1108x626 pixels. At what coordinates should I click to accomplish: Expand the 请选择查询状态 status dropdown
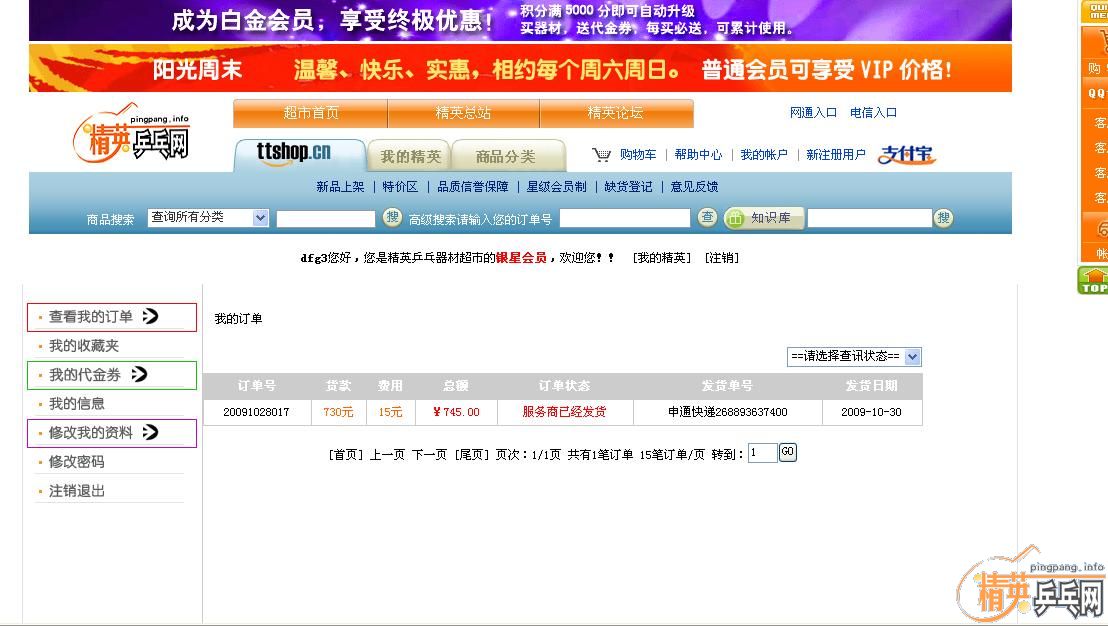(854, 357)
